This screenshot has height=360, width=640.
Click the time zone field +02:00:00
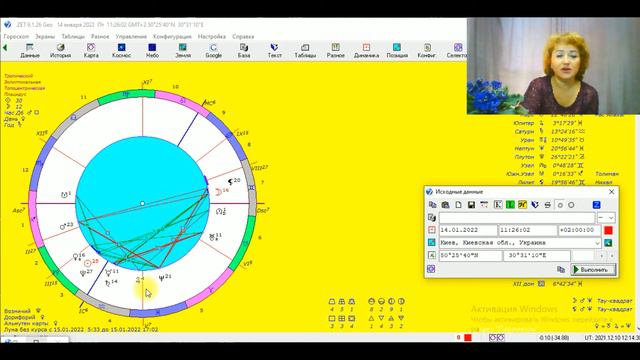tap(580, 230)
